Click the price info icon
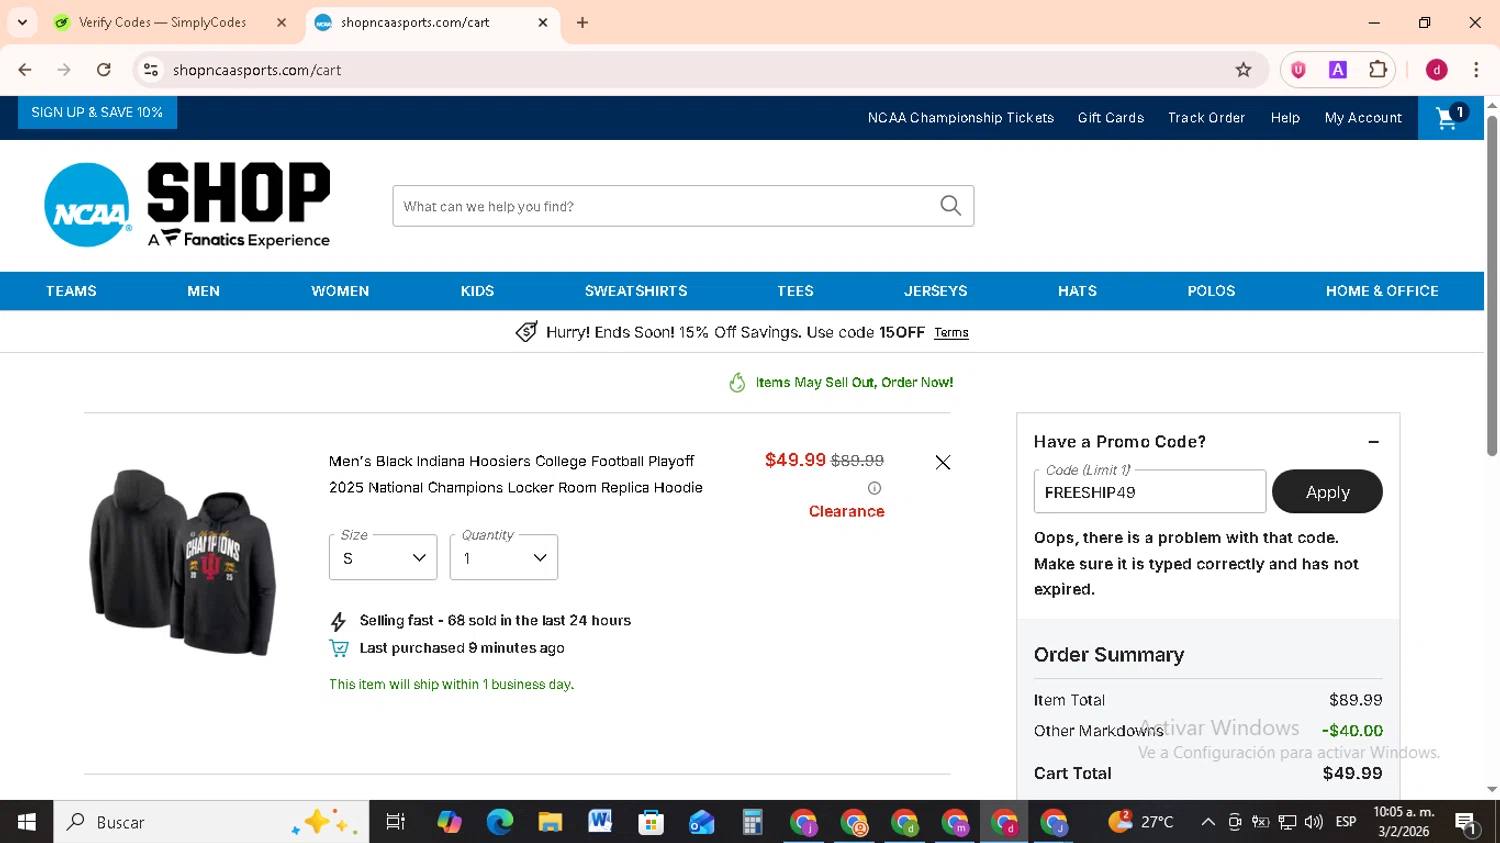The width and height of the screenshot is (1500, 843). click(874, 488)
